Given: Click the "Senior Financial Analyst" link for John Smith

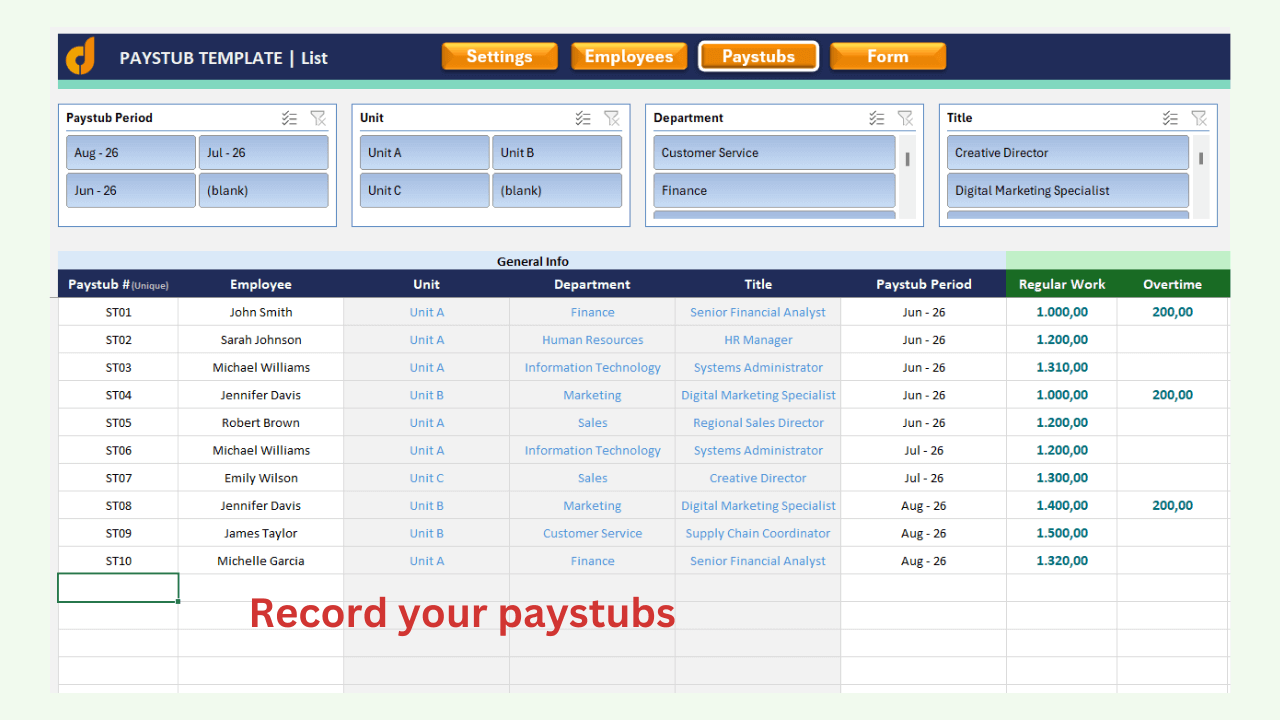Looking at the screenshot, I should pos(758,311).
